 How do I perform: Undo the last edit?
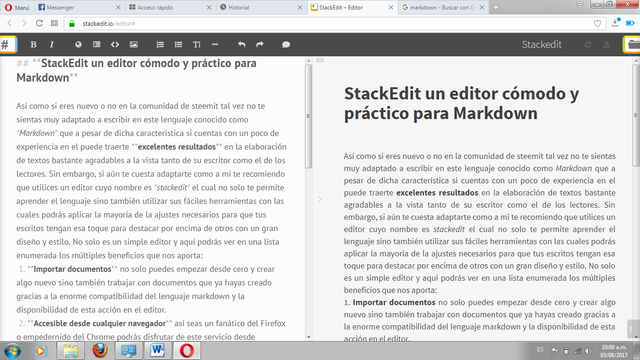tap(242, 44)
